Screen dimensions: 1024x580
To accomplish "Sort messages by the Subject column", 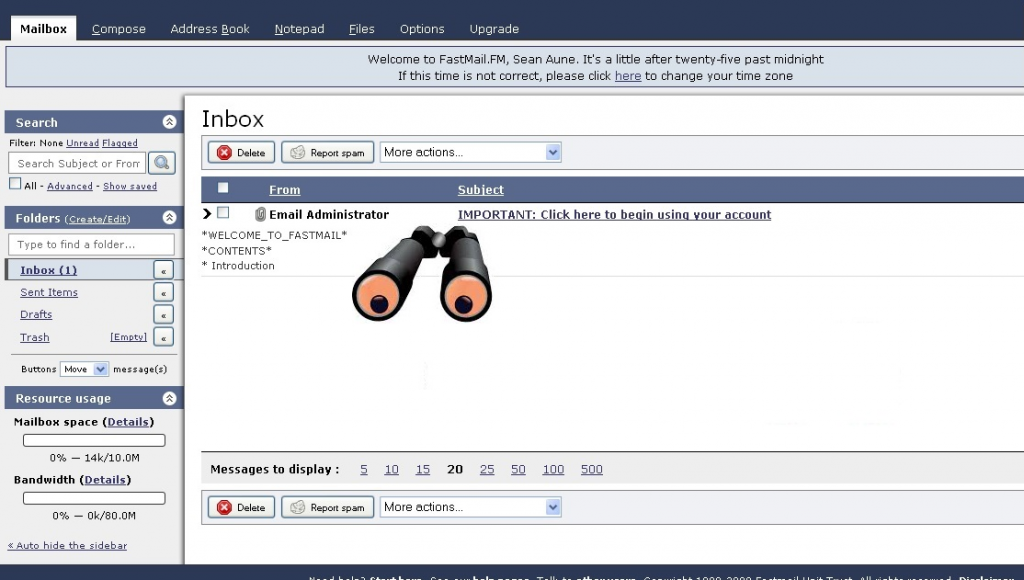I will (481, 189).
